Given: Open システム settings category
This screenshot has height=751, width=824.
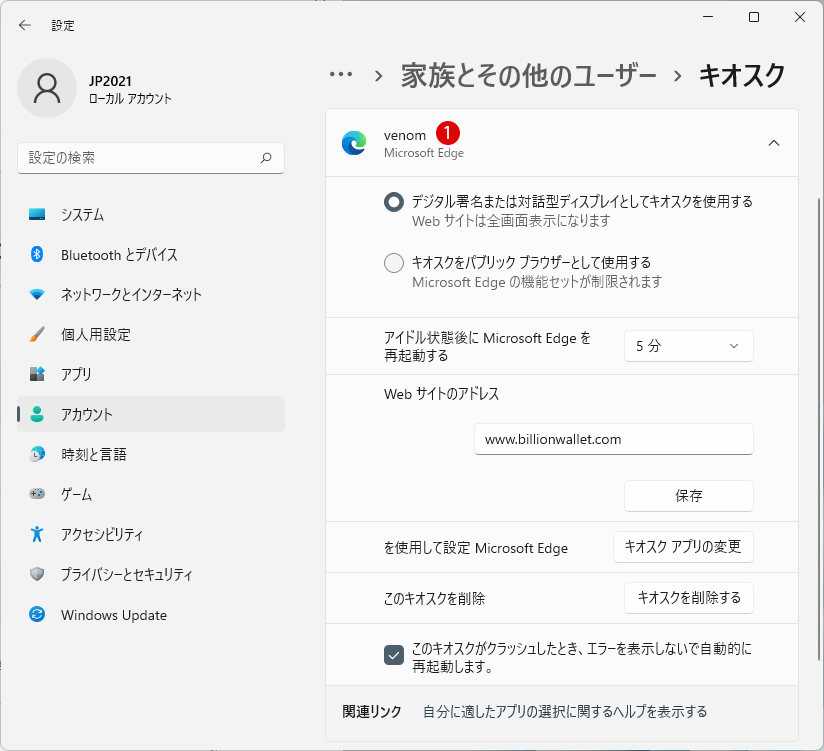Looking at the screenshot, I should click(151, 214).
